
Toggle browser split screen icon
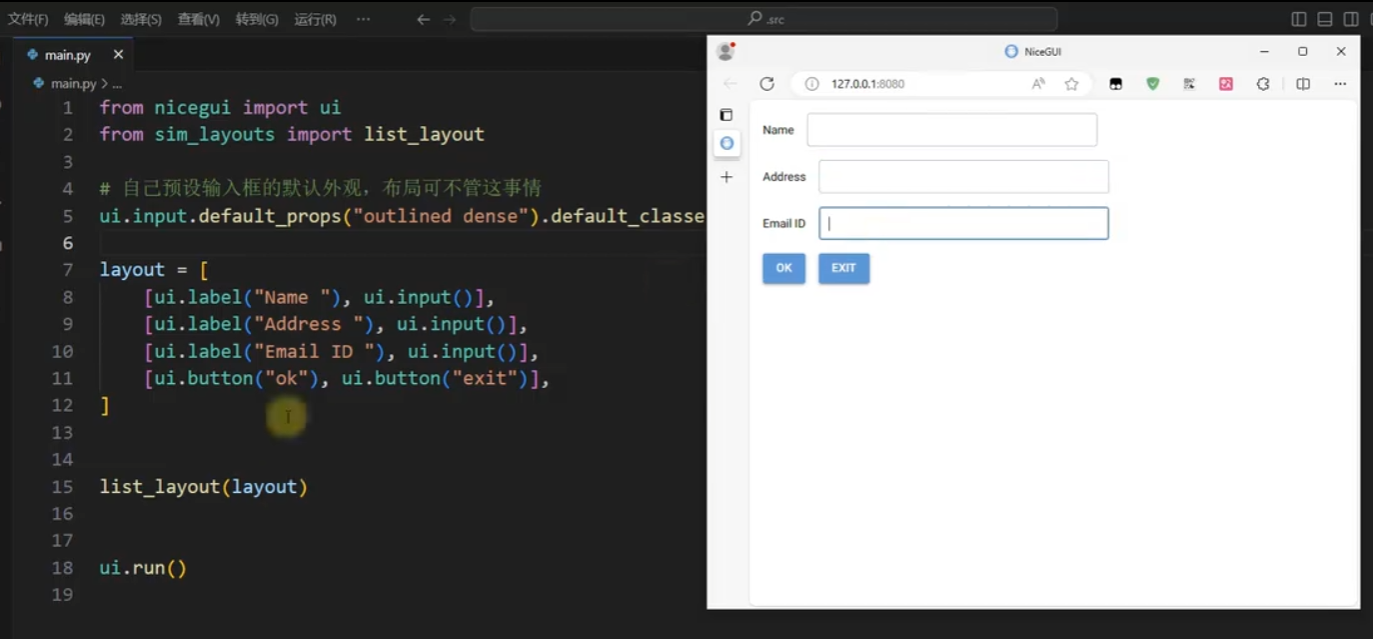(1303, 84)
